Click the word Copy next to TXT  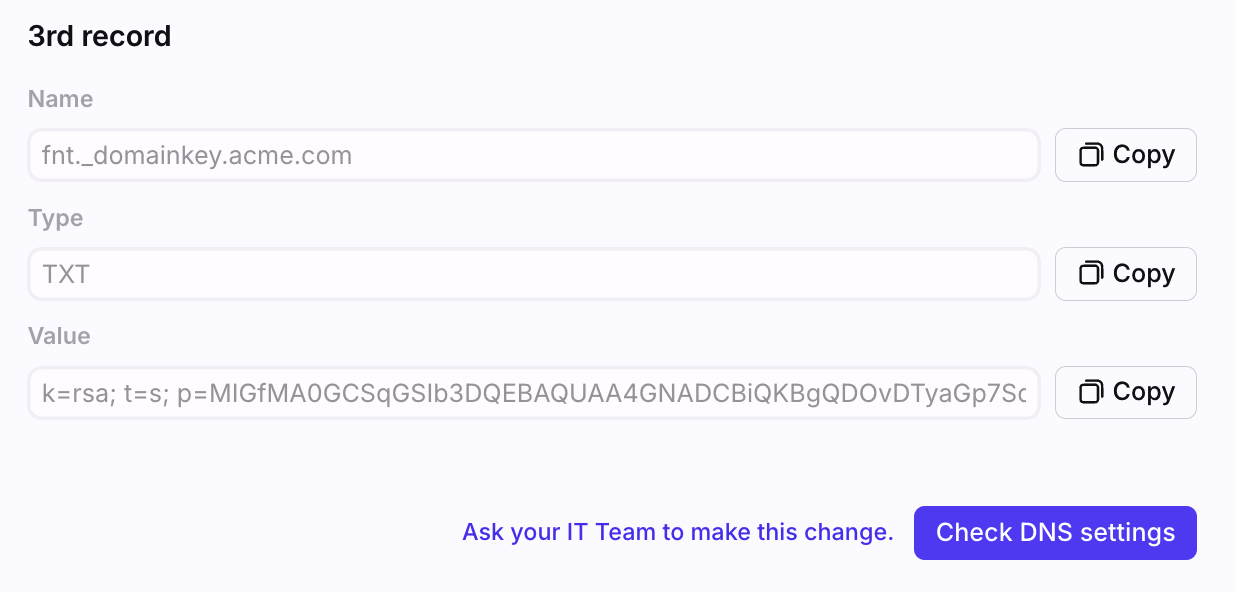pos(1144,274)
